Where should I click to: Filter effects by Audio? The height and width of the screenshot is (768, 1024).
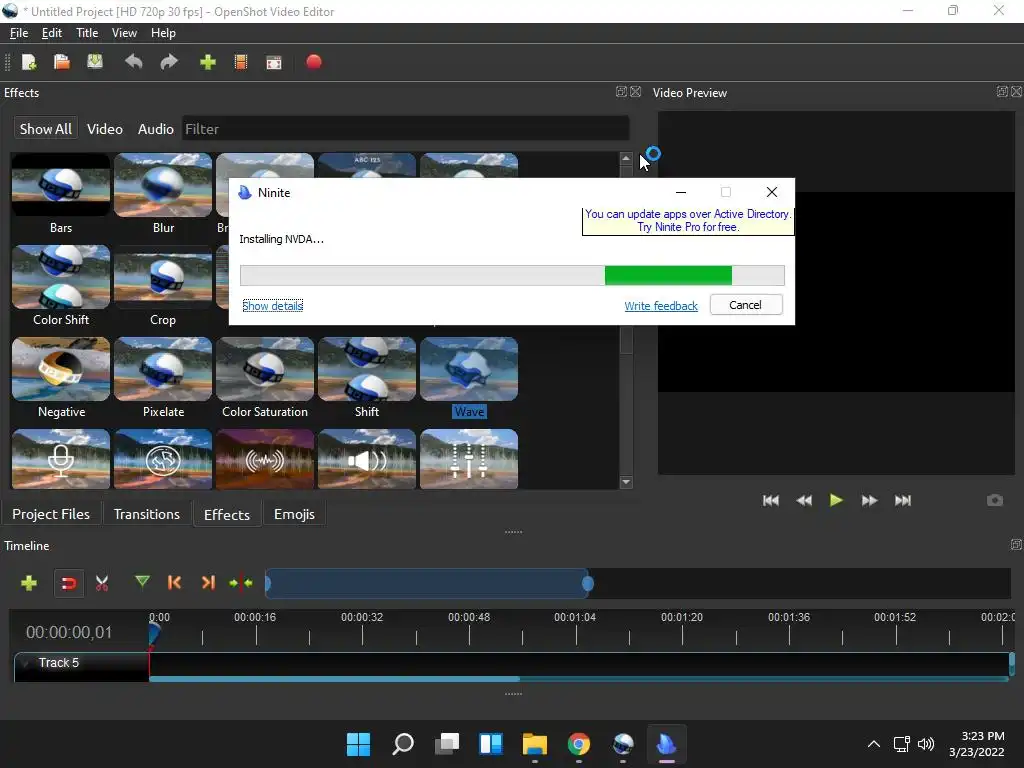point(155,129)
